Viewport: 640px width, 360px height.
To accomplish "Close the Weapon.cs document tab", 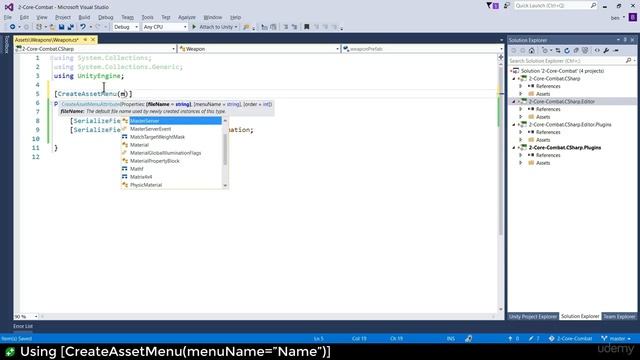I will 93,40.
